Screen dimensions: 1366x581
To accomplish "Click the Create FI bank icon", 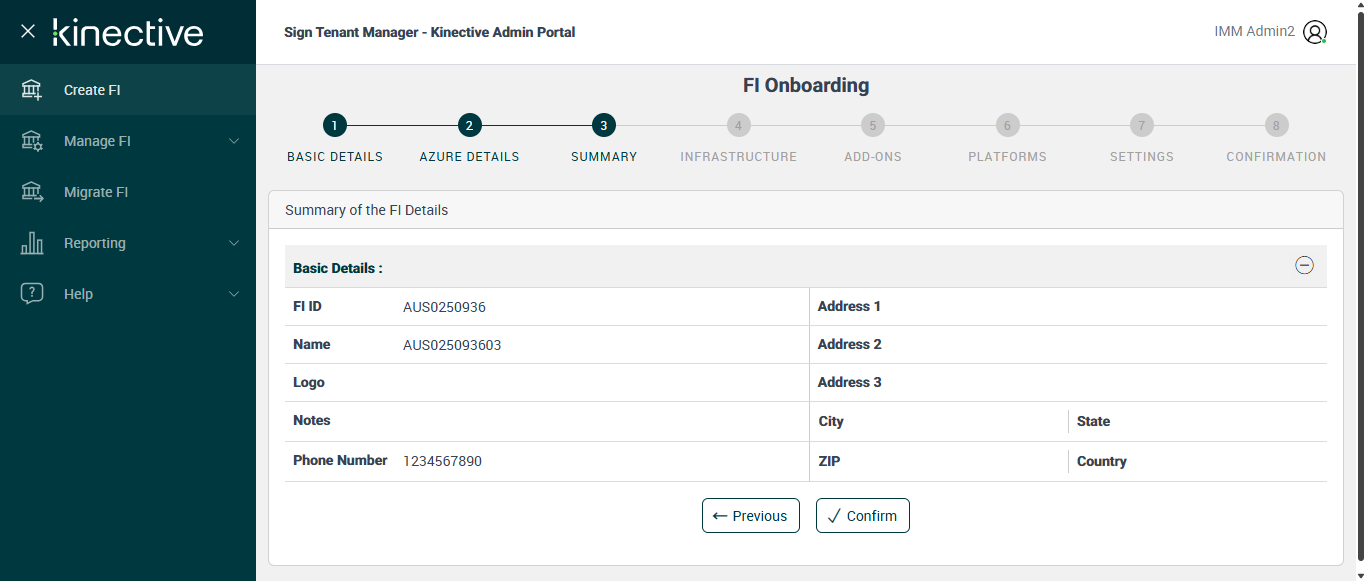I will pos(32,90).
